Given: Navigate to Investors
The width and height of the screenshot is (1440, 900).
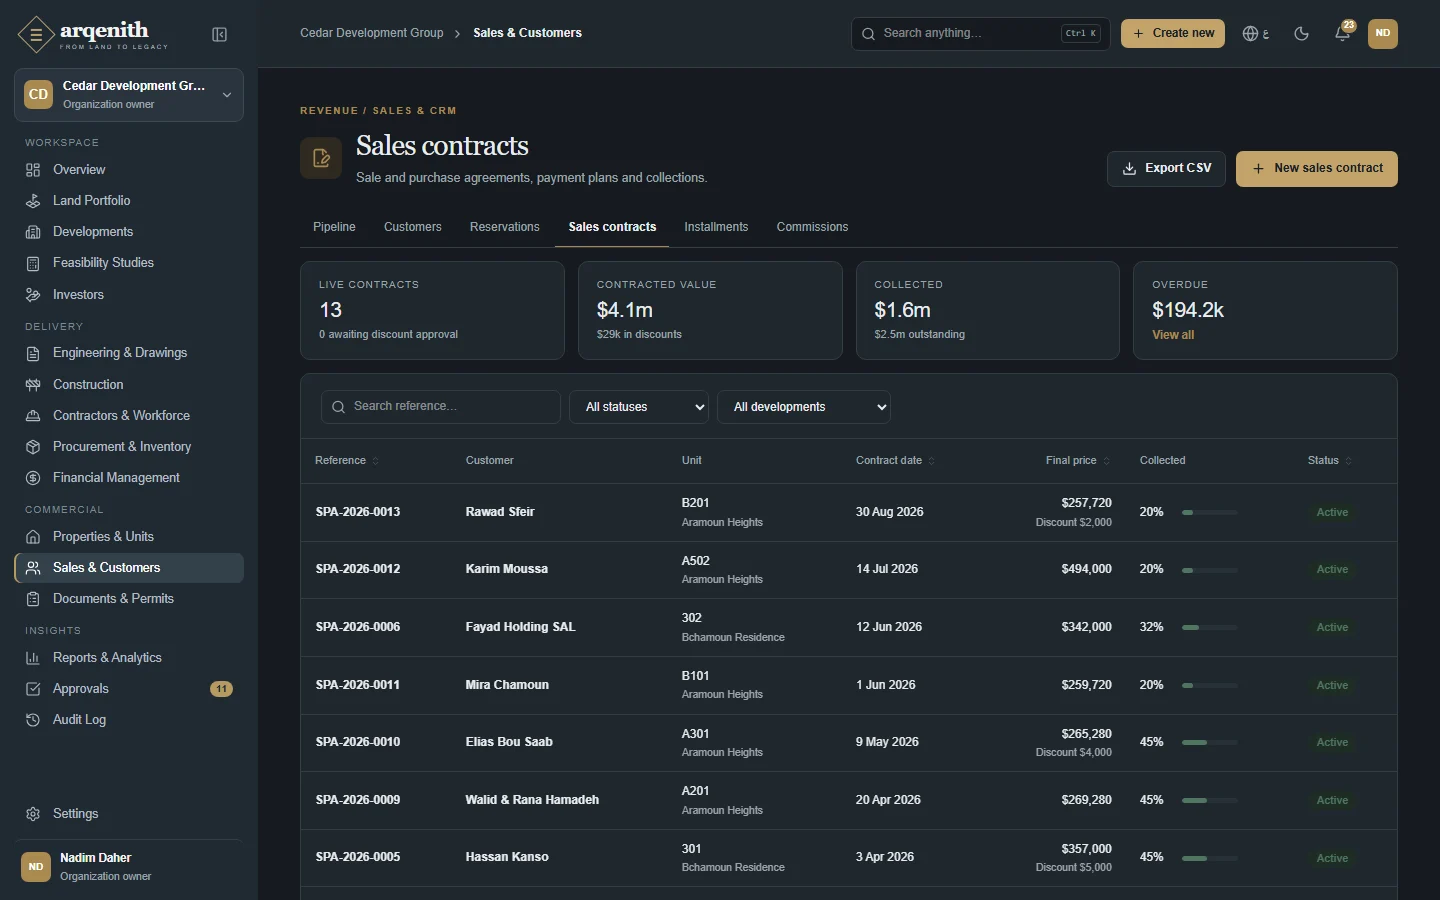Looking at the screenshot, I should click(129, 295).
